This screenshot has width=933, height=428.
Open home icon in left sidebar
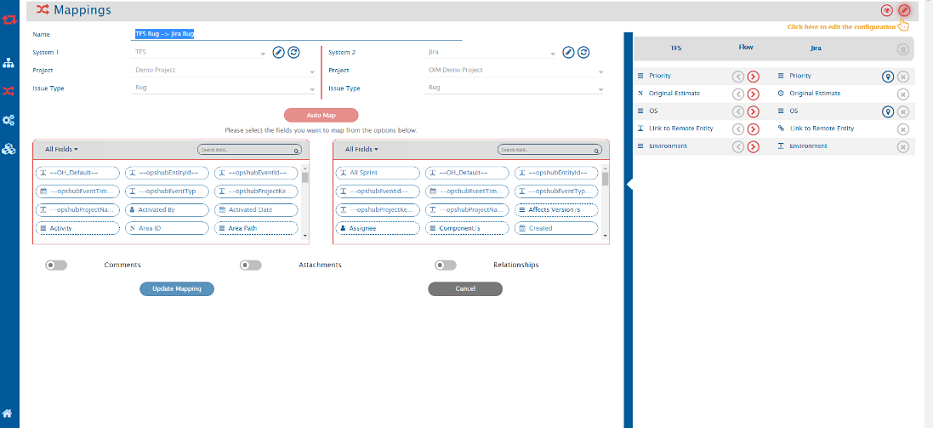coord(8,413)
